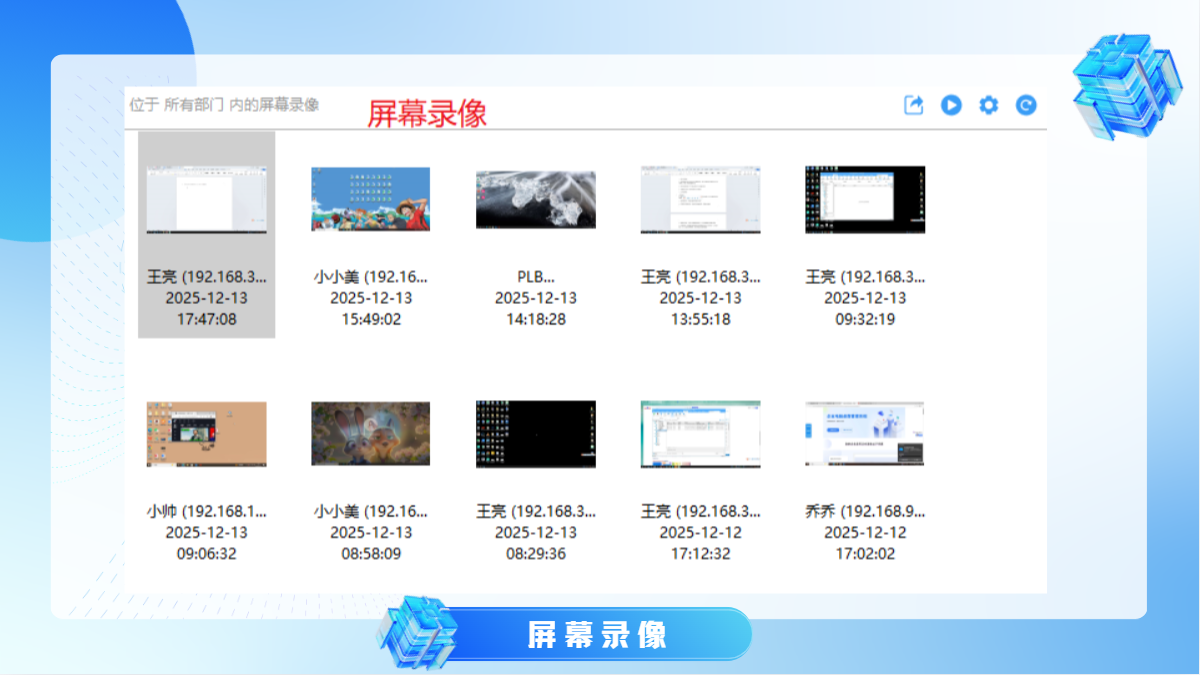Image resolution: width=1200 pixels, height=675 pixels.
Task: Click the 乔乔 (192.168.9... name label
Action: click(865, 511)
